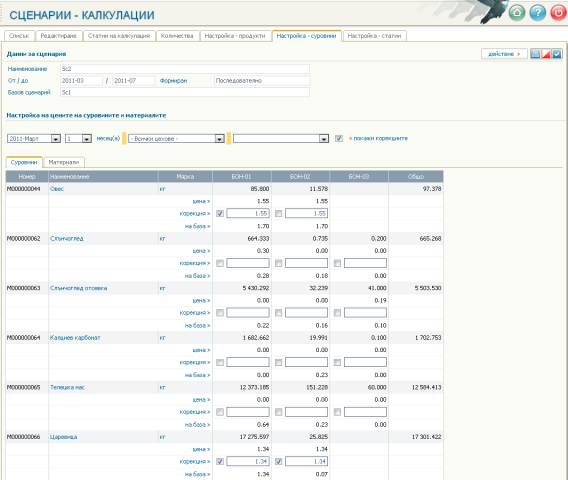Screen dimensions: 568x480
Task: Click the green Home icon
Action: [517, 13]
